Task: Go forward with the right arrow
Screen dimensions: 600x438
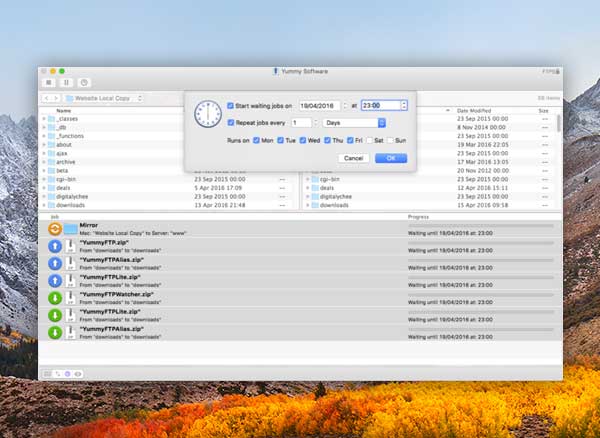Action: pos(56,98)
